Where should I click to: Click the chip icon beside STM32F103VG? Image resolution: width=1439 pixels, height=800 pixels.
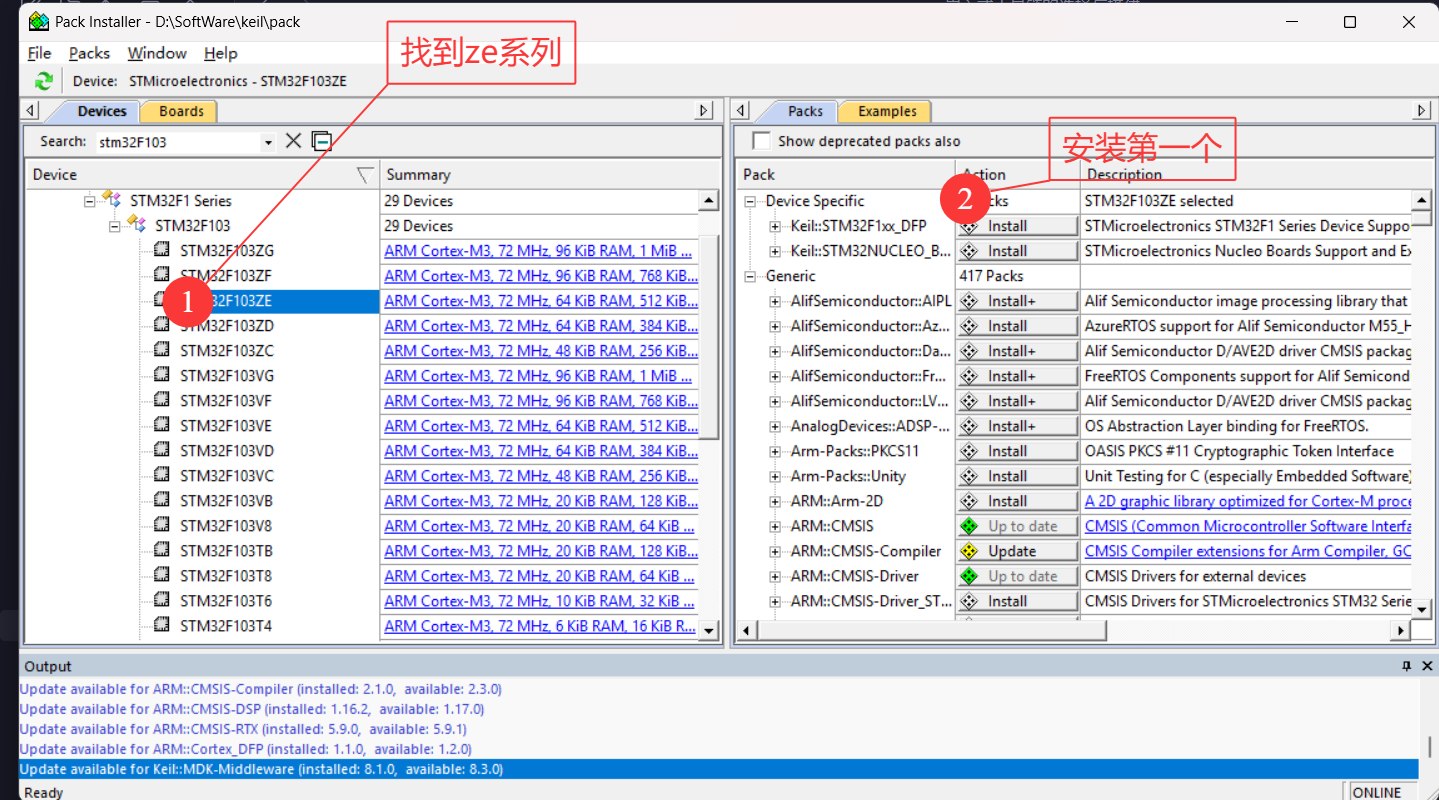[x=162, y=375]
